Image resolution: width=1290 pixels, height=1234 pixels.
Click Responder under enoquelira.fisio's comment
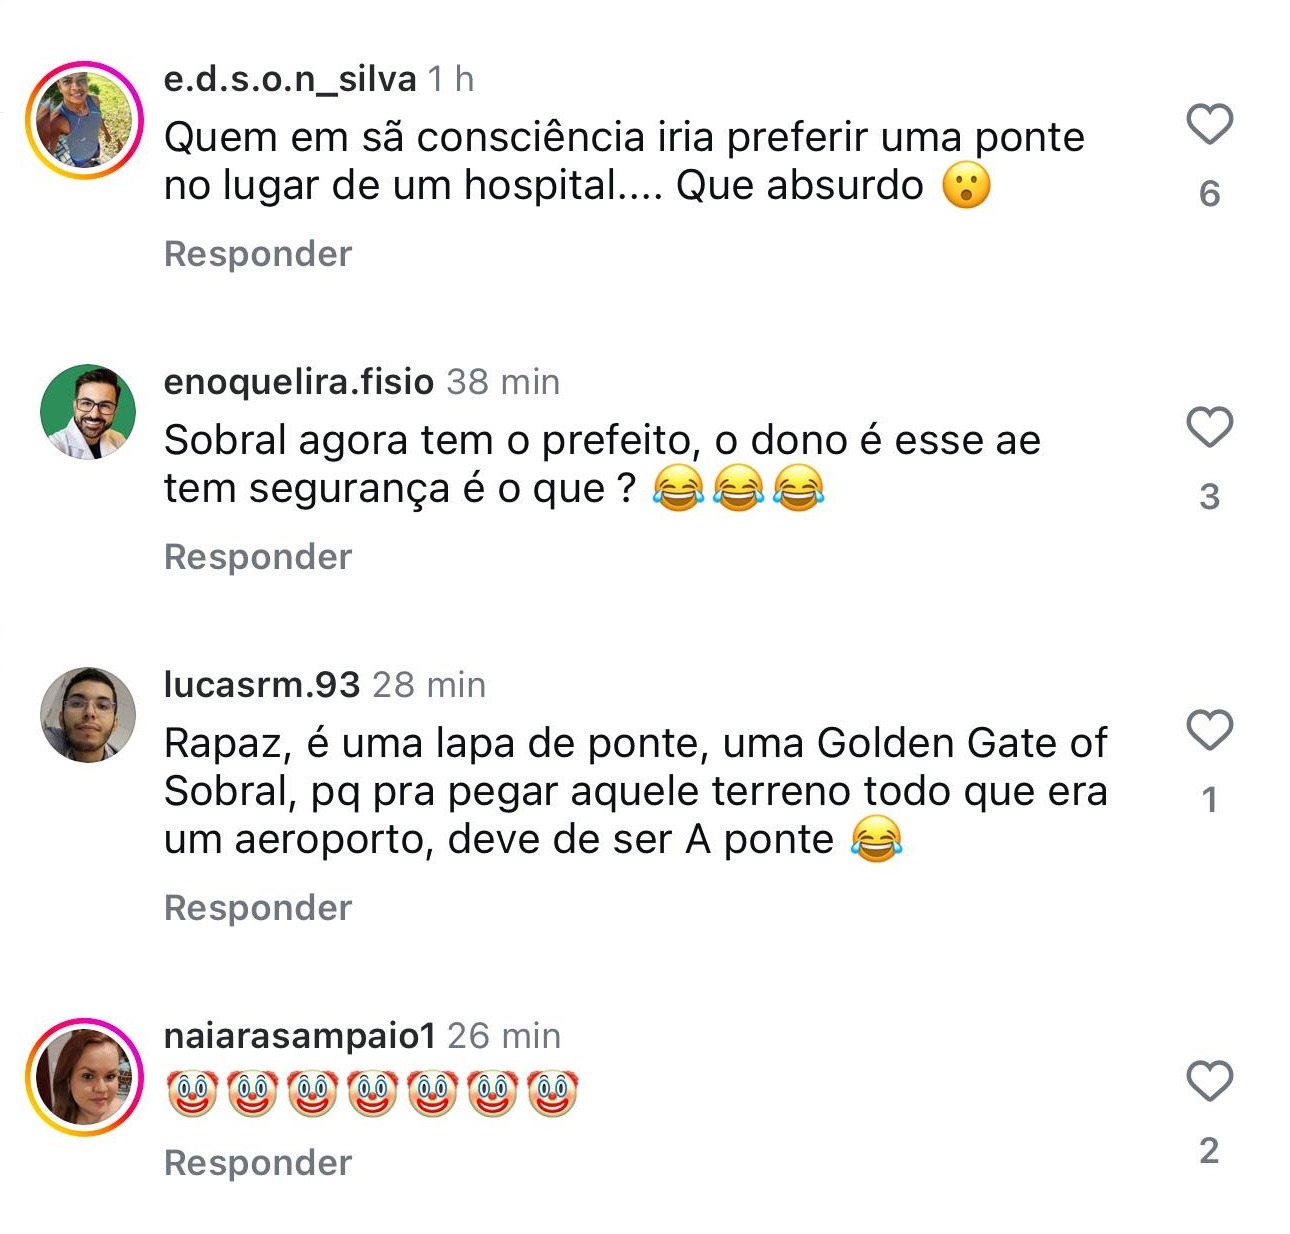pos(258,557)
